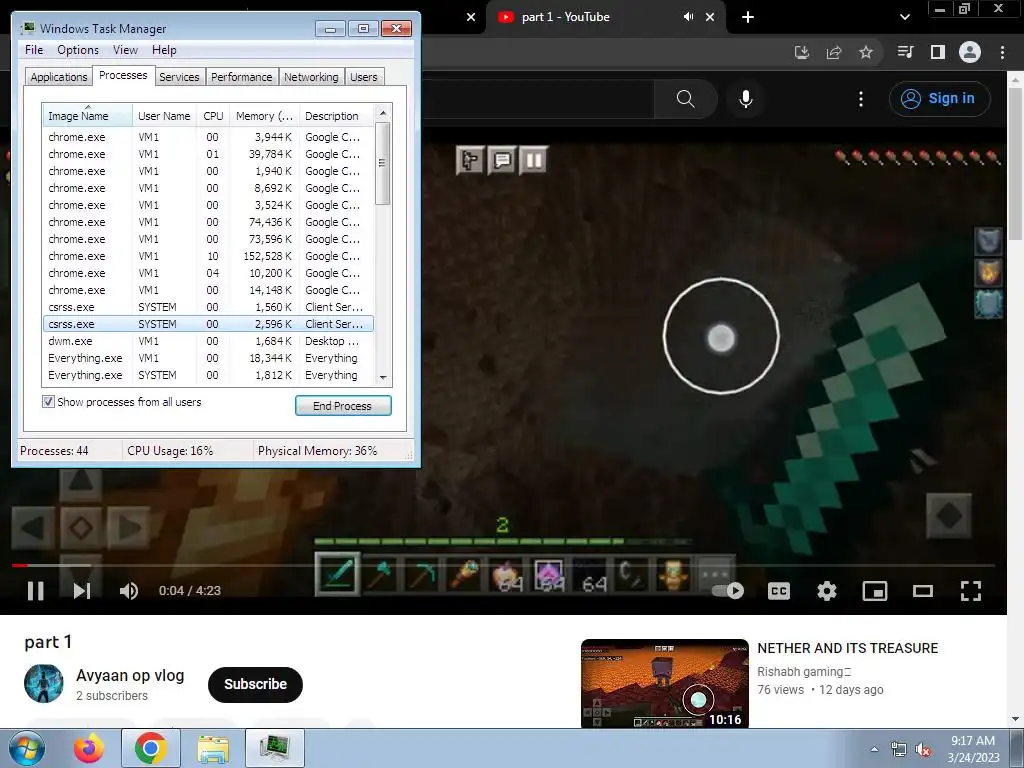Open Chrome media control icon
Image resolution: width=1024 pixels, height=768 pixels.
coord(905,52)
